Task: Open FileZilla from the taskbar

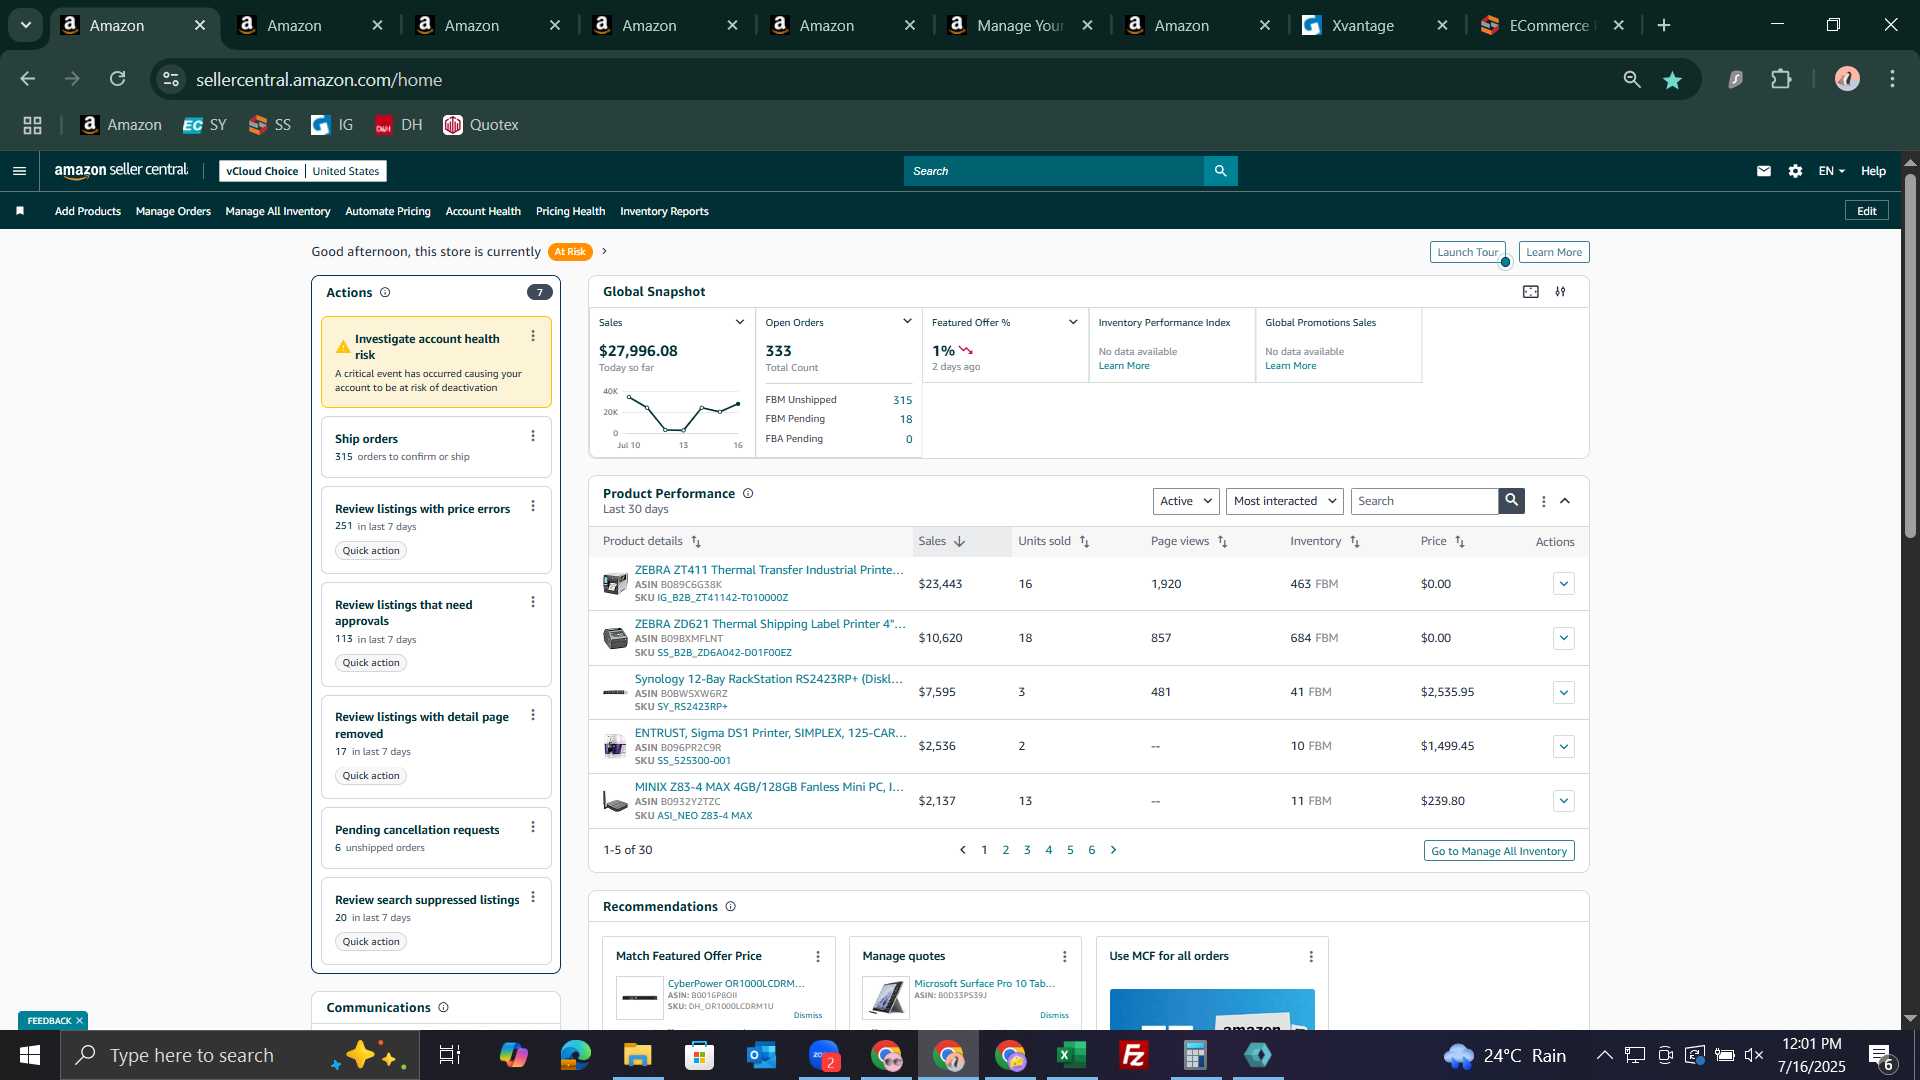Action: tap(1133, 1055)
